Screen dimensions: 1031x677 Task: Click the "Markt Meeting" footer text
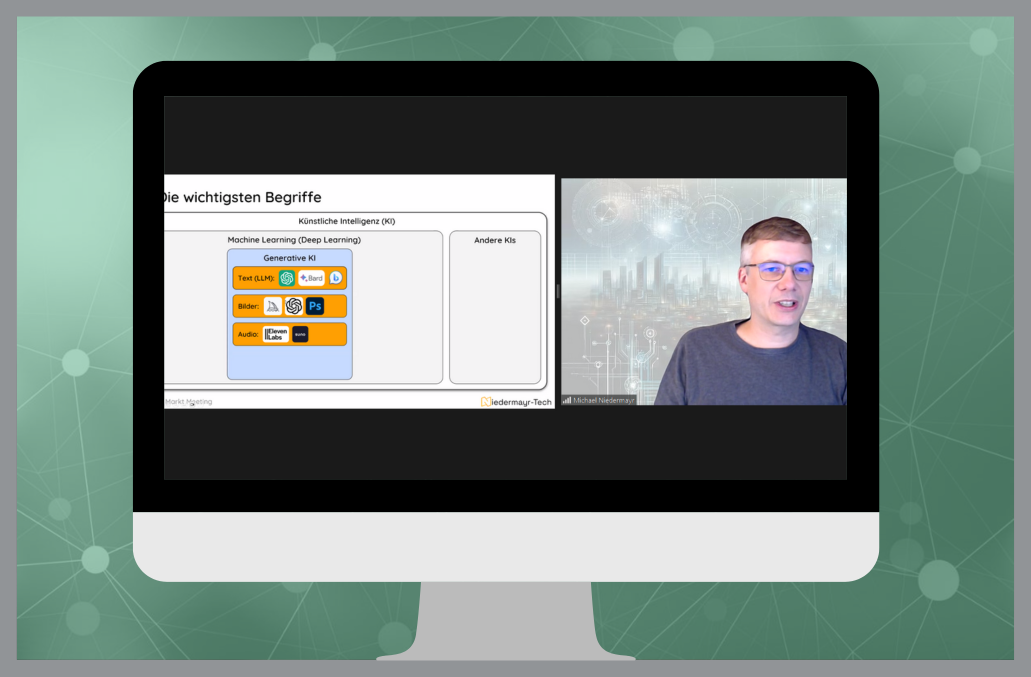point(189,402)
